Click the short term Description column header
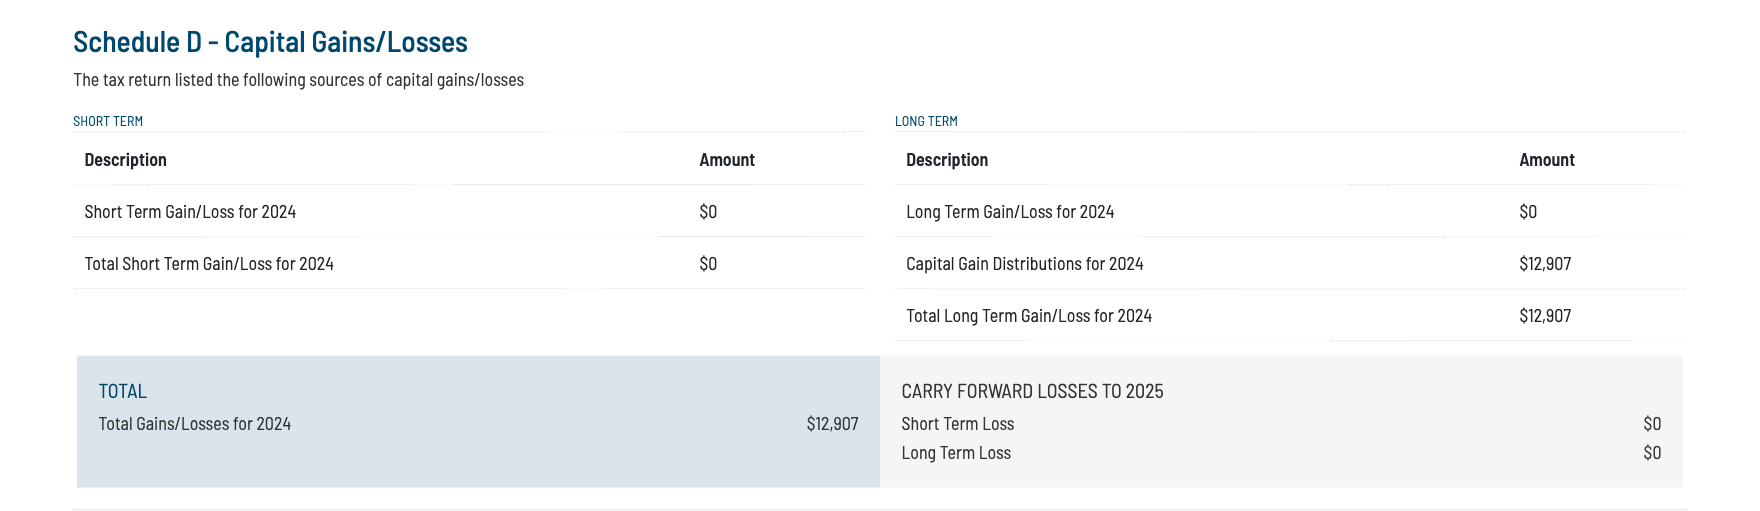This screenshot has width=1760, height=511. pyautogui.click(x=125, y=160)
